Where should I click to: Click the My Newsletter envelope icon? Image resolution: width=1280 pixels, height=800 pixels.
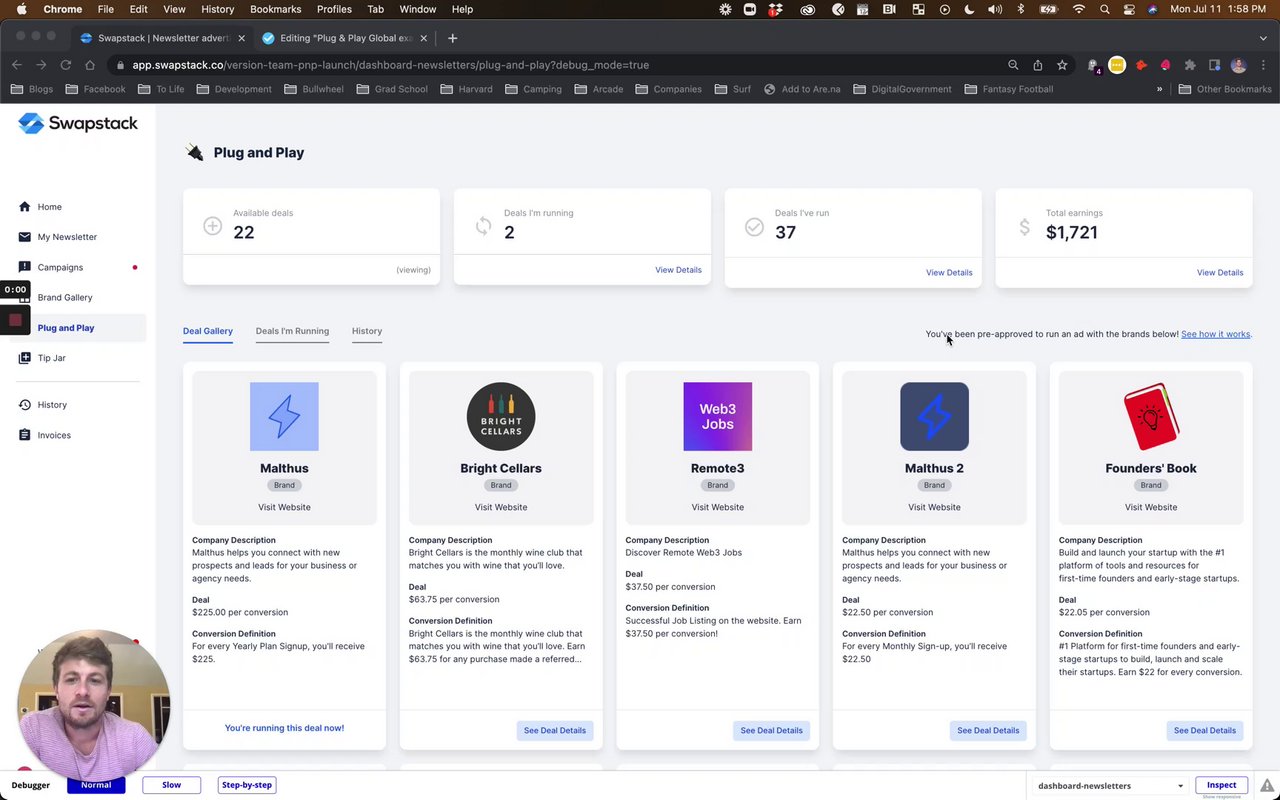click(x=25, y=237)
